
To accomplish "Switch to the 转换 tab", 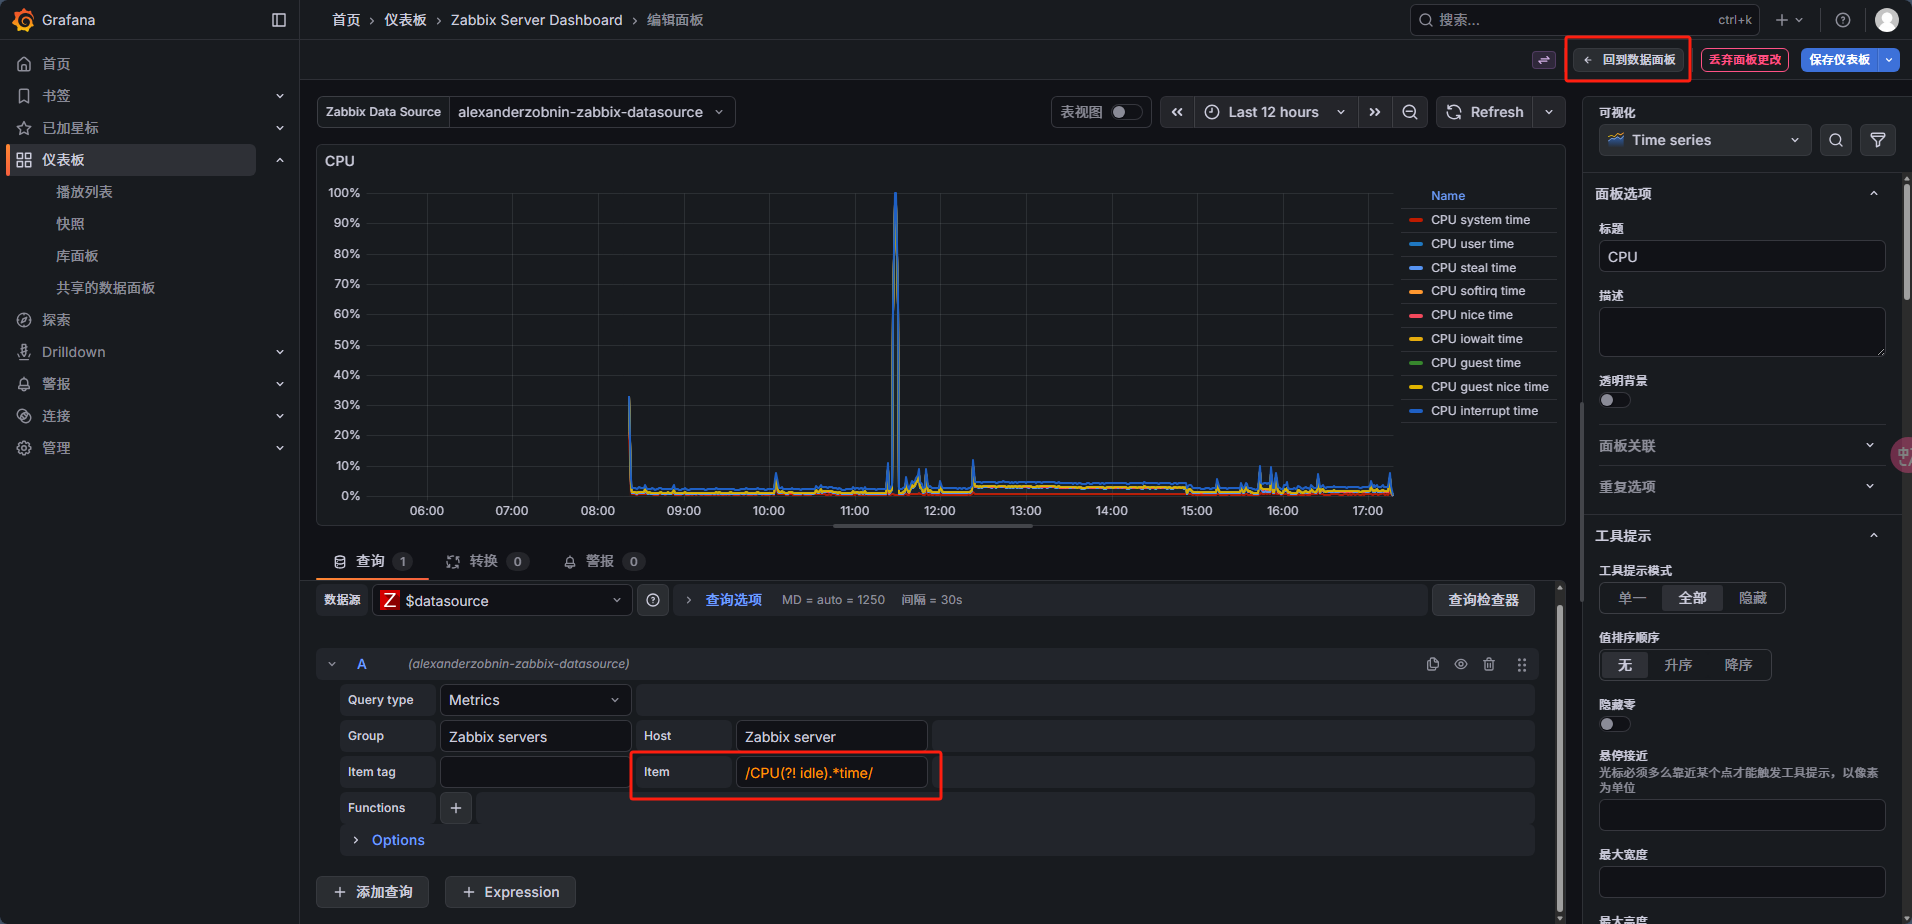I will (x=486, y=561).
